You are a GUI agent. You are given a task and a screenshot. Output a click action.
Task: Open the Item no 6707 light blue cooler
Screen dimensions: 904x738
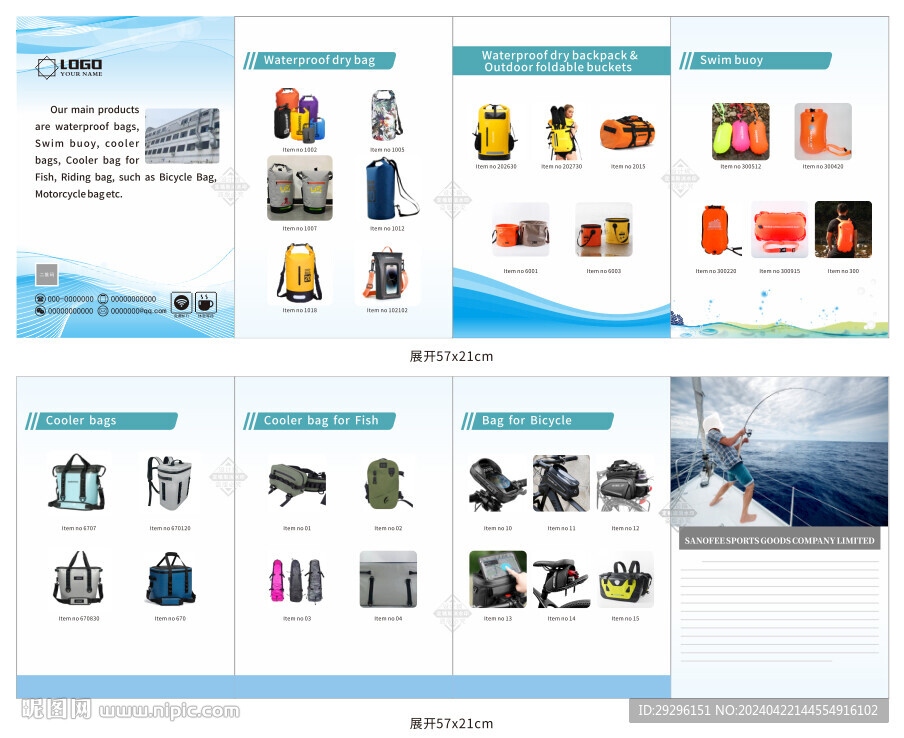(79, 482)
